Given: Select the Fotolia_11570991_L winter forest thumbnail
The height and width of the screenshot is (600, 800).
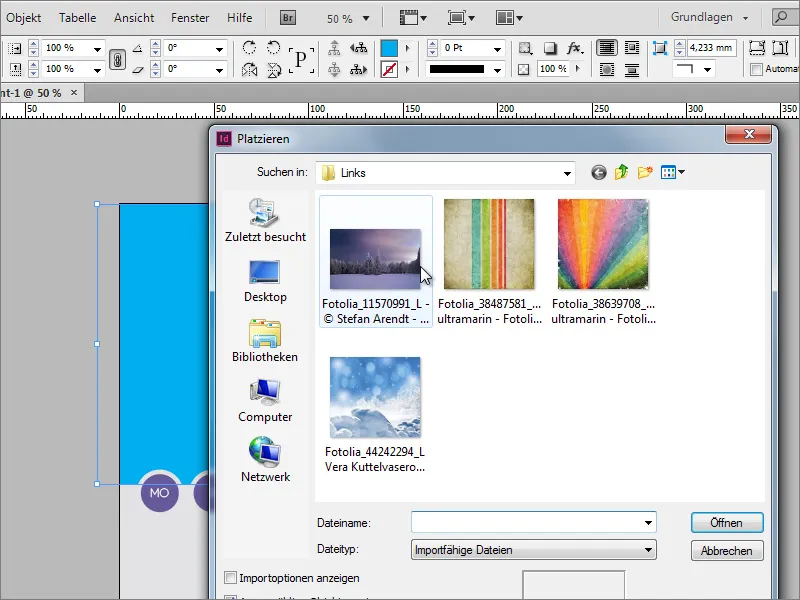Looking at the screenshot, I should pyautogui.click(x=376, y=261).
